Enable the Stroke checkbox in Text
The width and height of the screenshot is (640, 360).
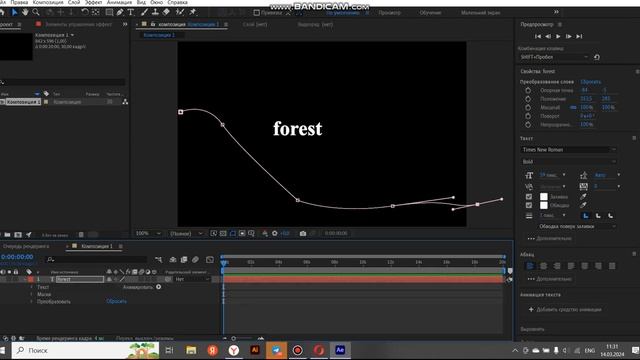(x=529, y=205)
